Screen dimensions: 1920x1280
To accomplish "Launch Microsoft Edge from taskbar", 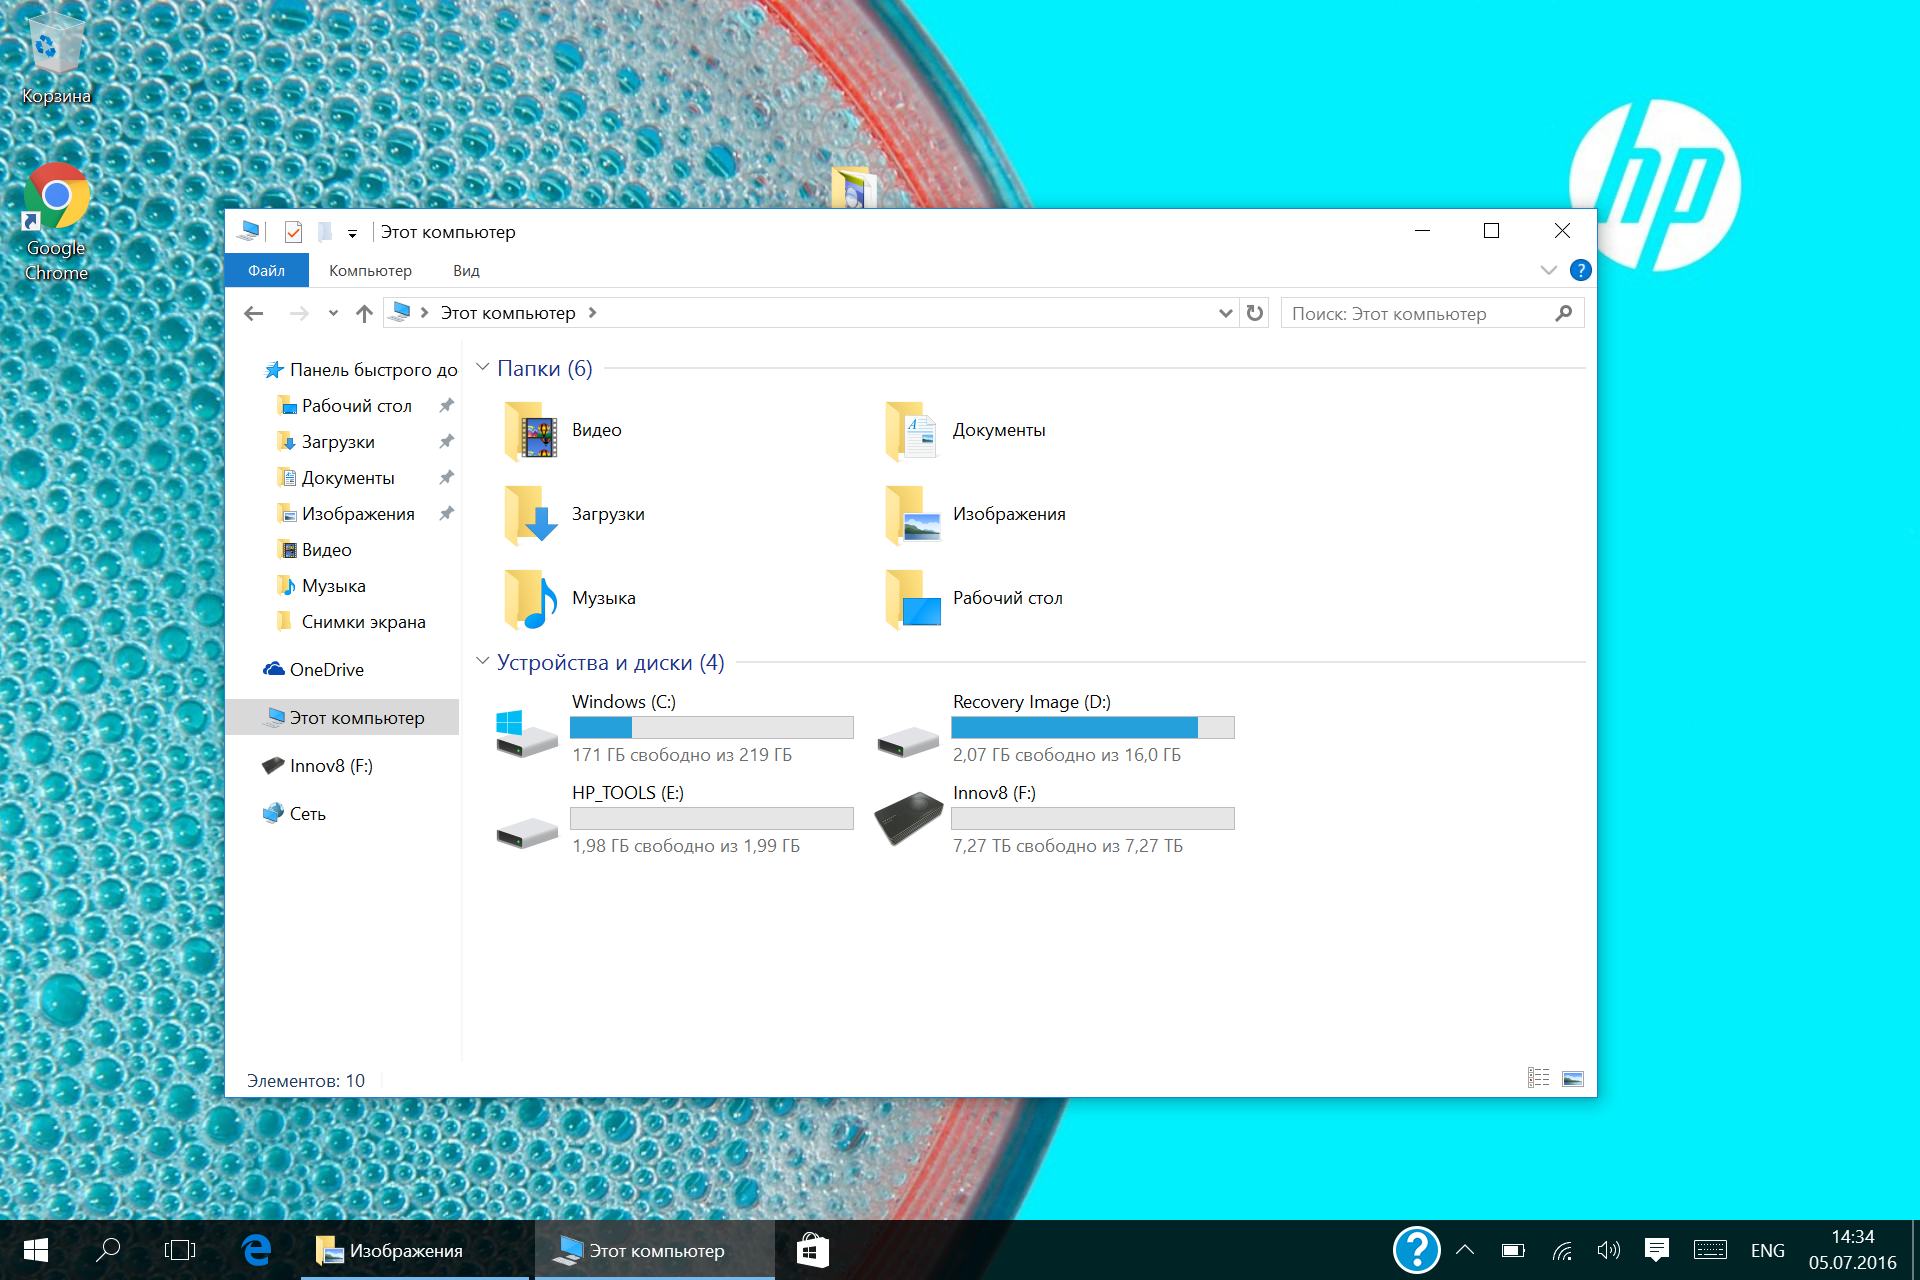I will [257, 1250].
